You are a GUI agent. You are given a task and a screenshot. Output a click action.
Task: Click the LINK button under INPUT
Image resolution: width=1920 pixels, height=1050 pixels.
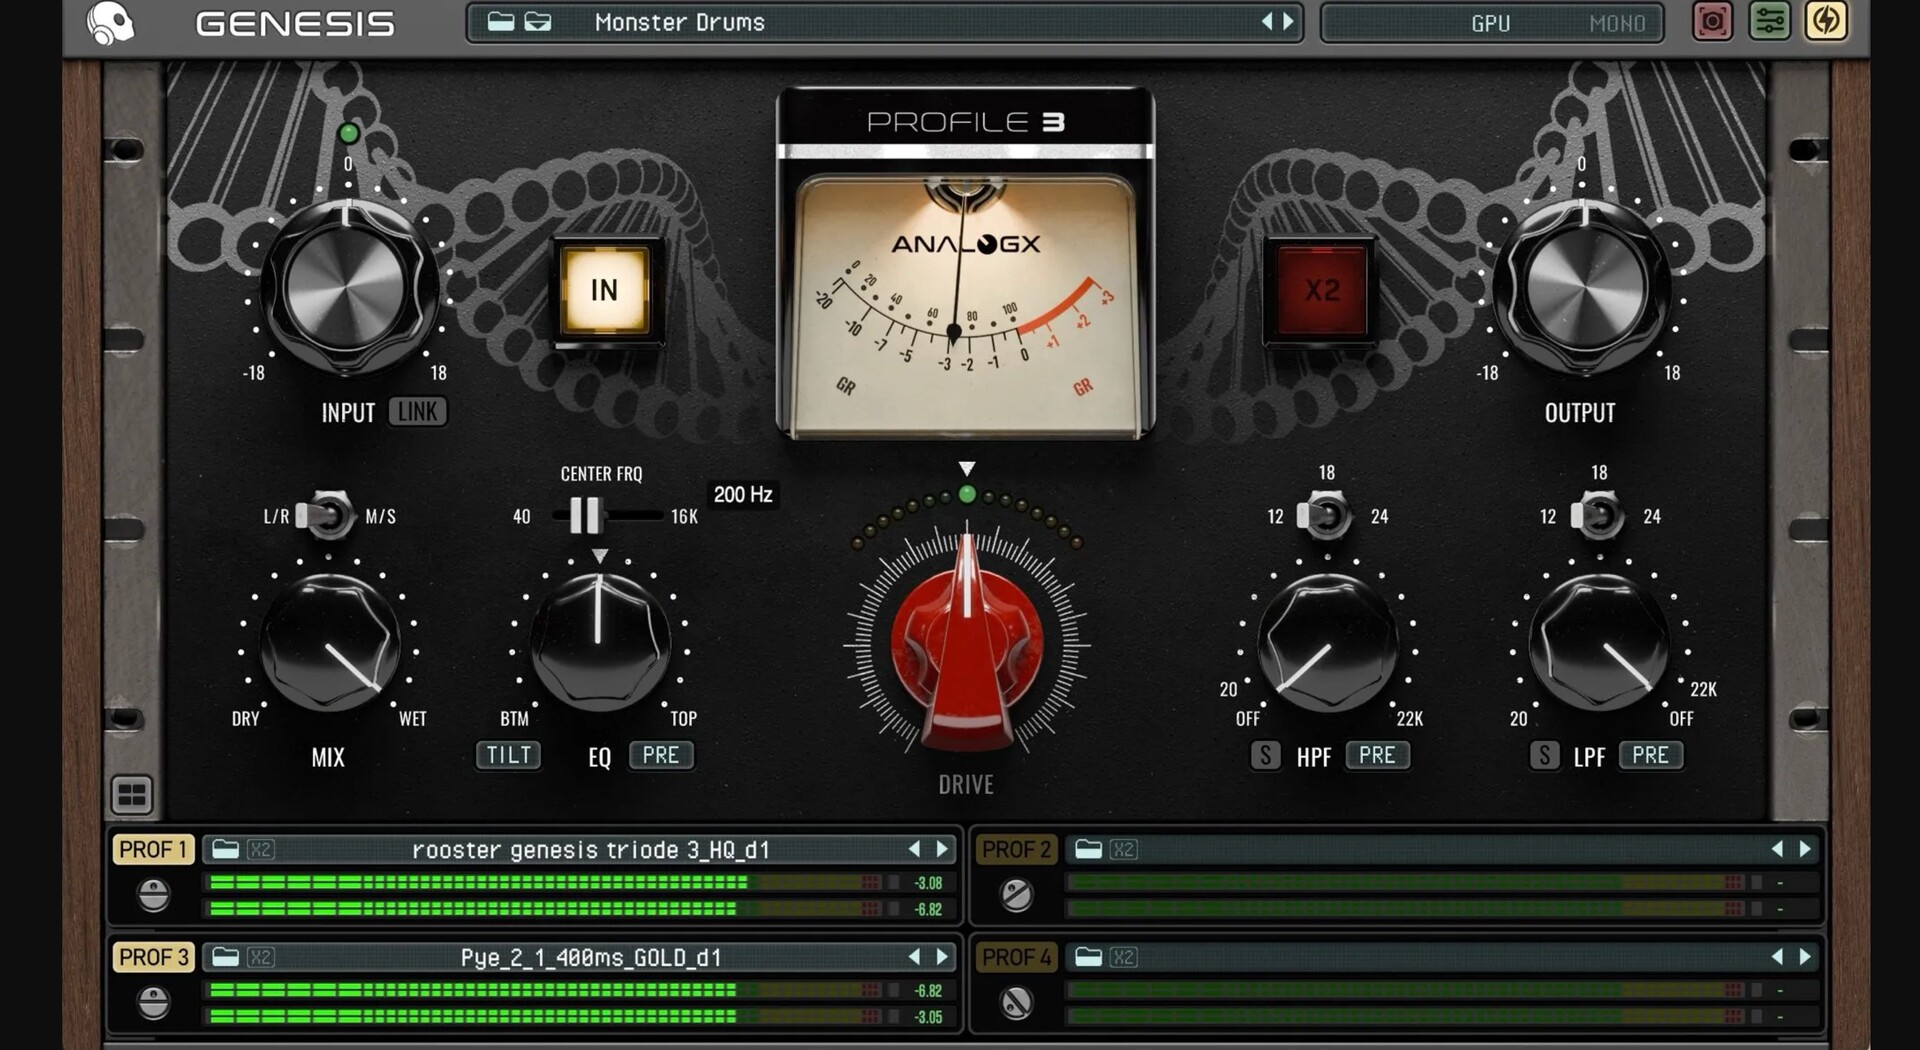pos(417,411)
